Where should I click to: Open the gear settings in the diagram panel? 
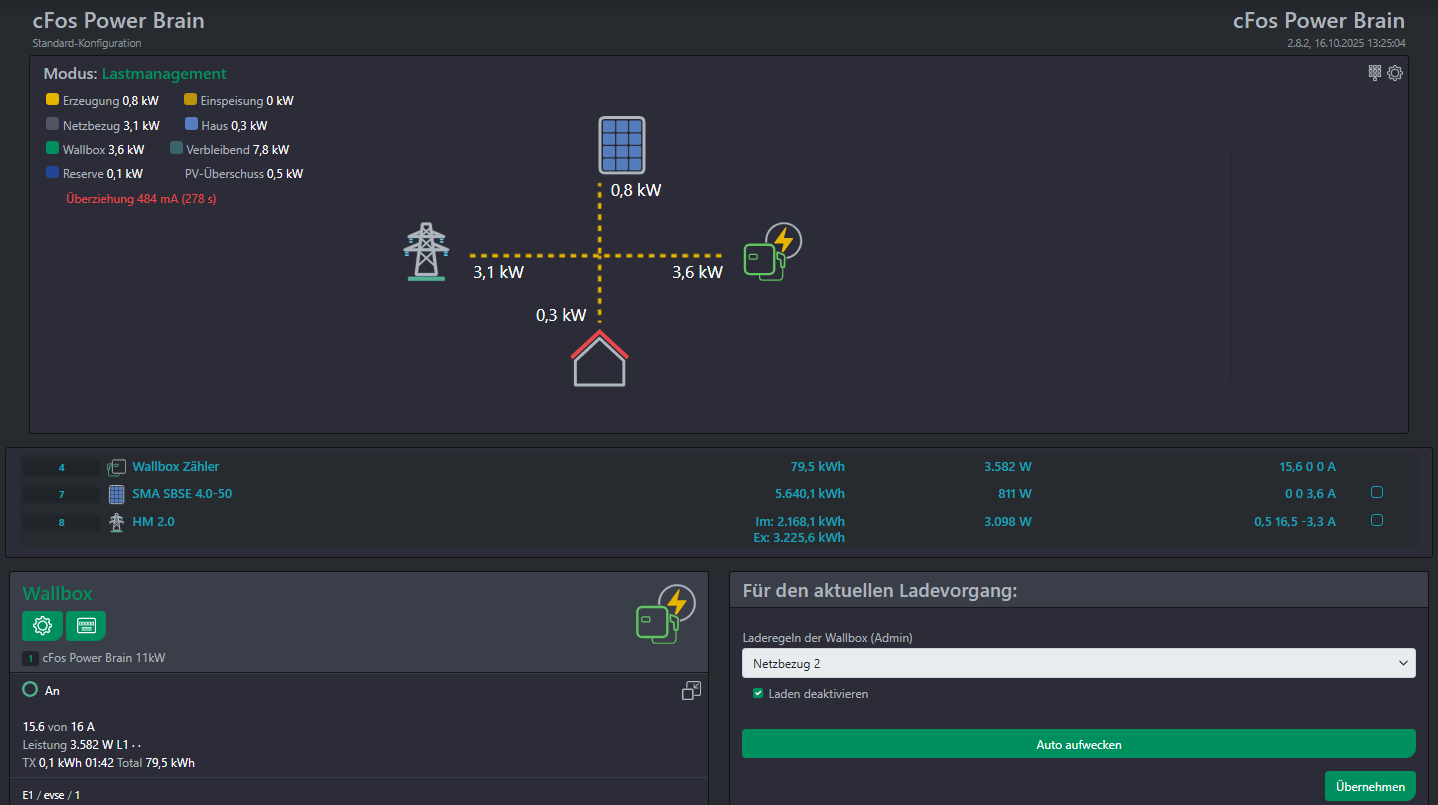1395,73
